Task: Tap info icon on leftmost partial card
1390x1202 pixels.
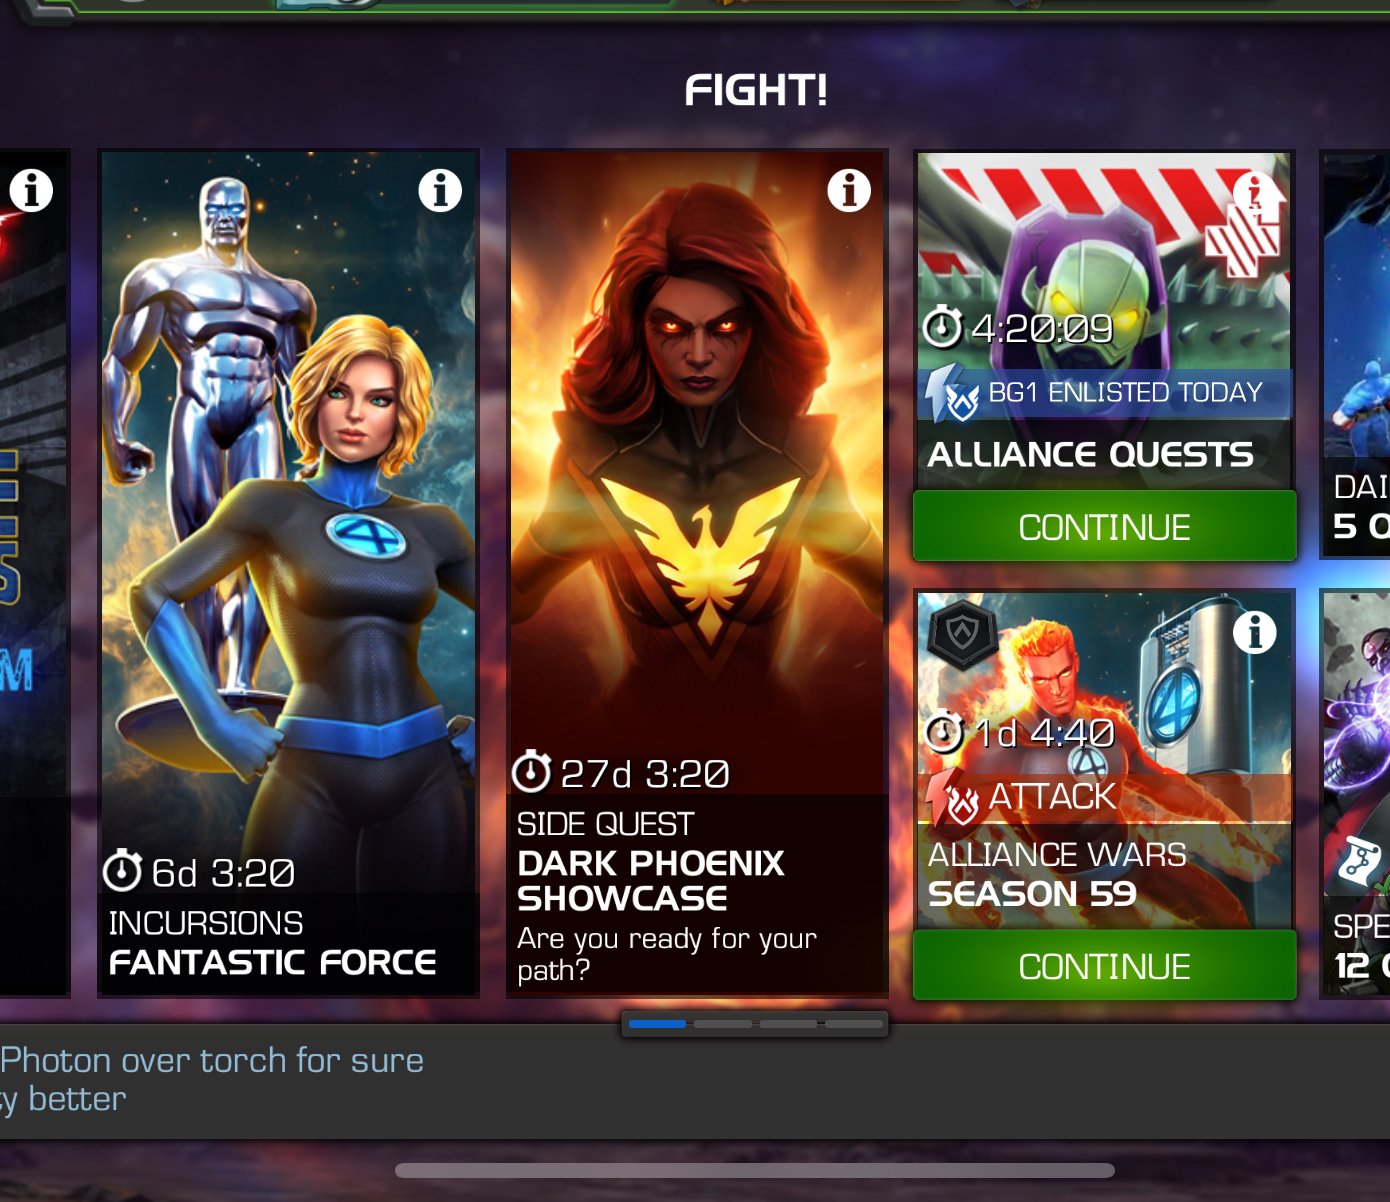Action: coord(31,190)
